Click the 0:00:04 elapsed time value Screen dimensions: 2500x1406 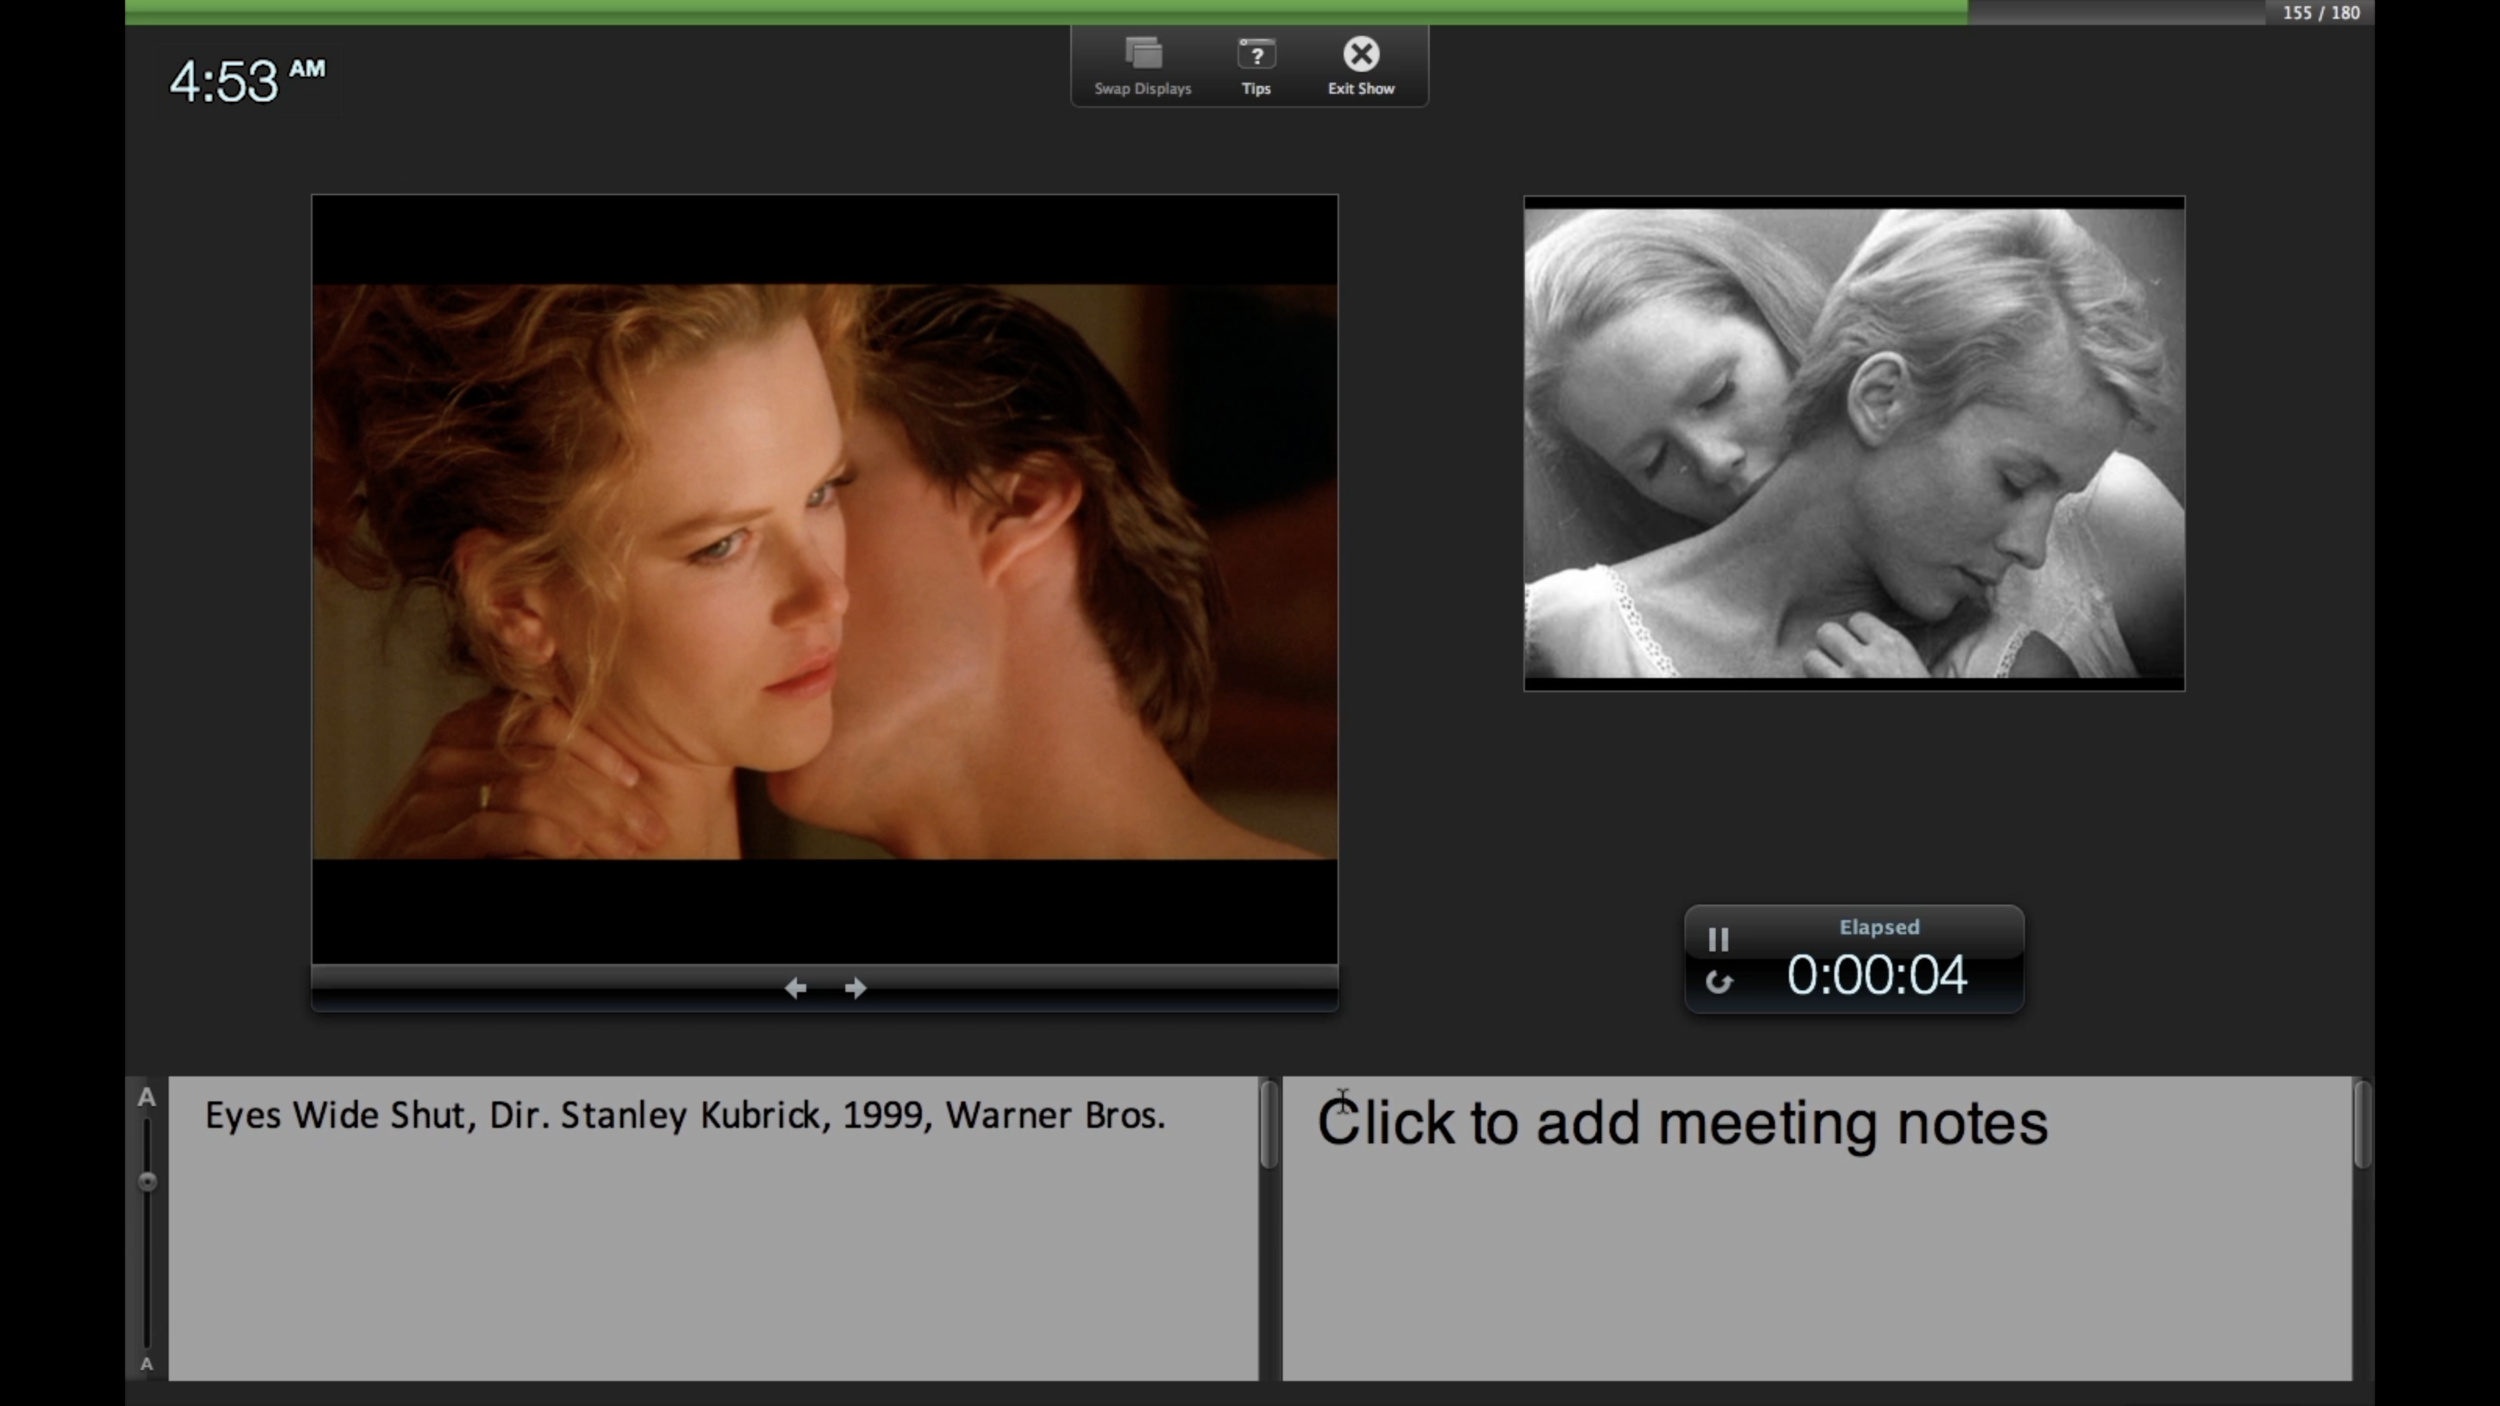click(x=1877, y=975)
